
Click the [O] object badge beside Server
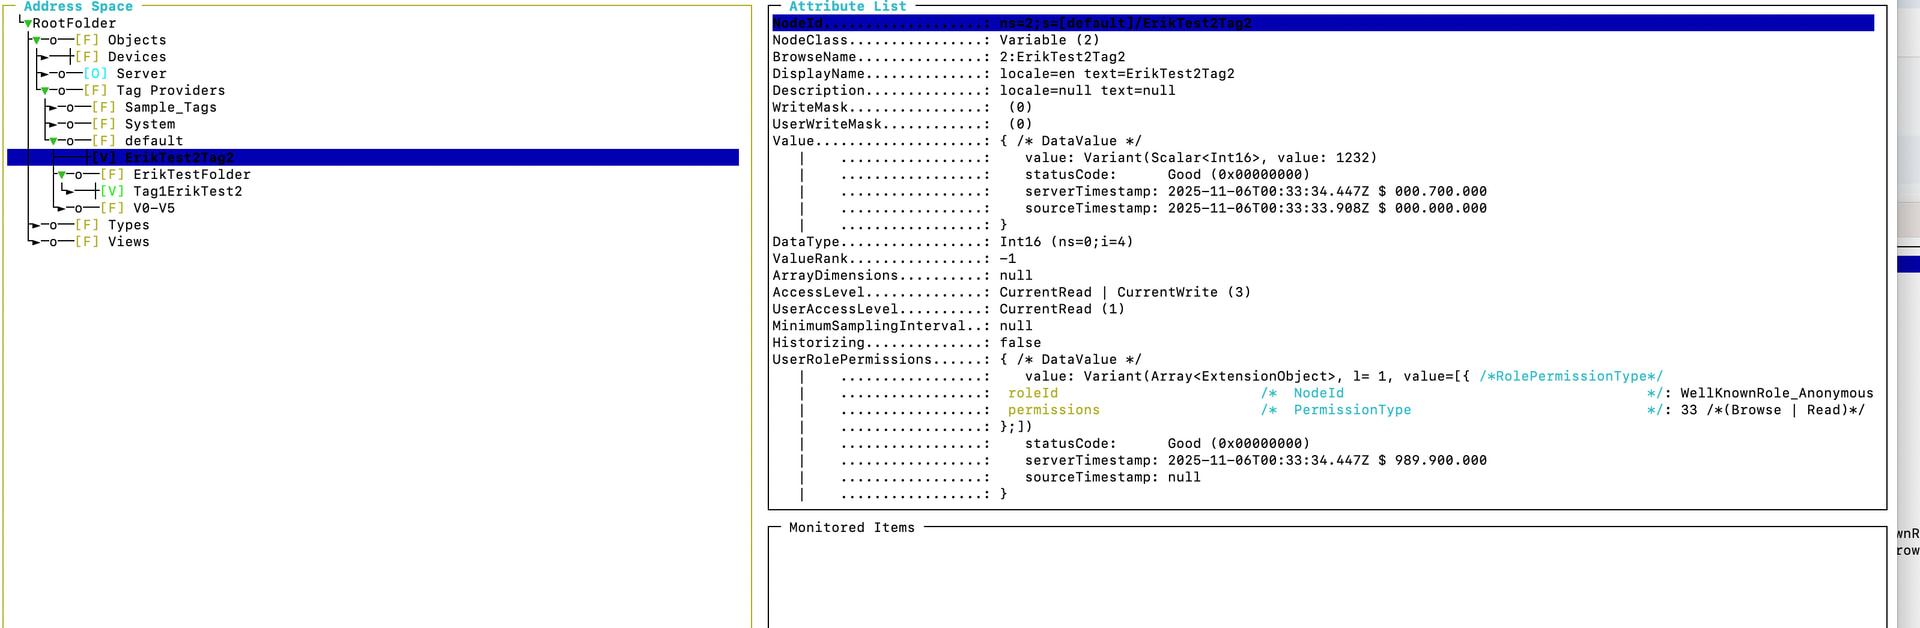coord(95,74)
